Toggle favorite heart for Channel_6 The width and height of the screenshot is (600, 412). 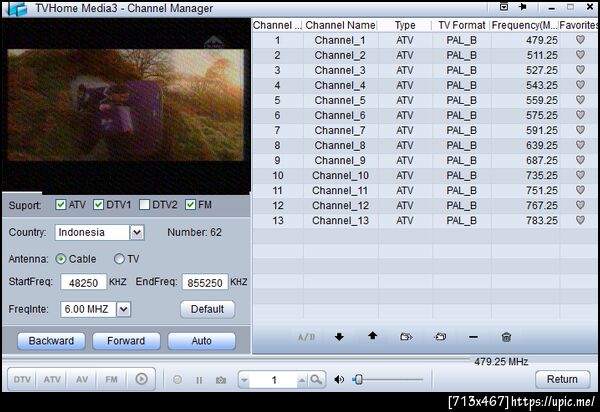pyautogui.click(x=580, y=115)
